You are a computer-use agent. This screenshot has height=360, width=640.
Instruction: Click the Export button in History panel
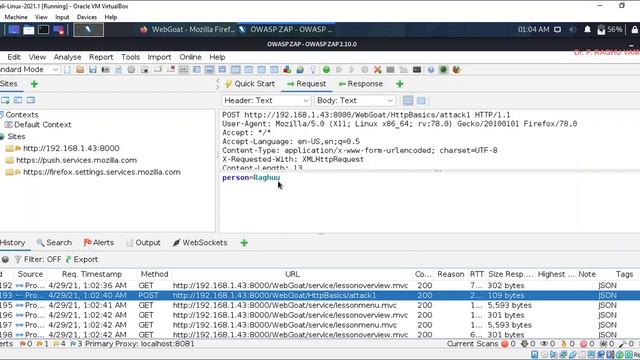tap(82, 260)
